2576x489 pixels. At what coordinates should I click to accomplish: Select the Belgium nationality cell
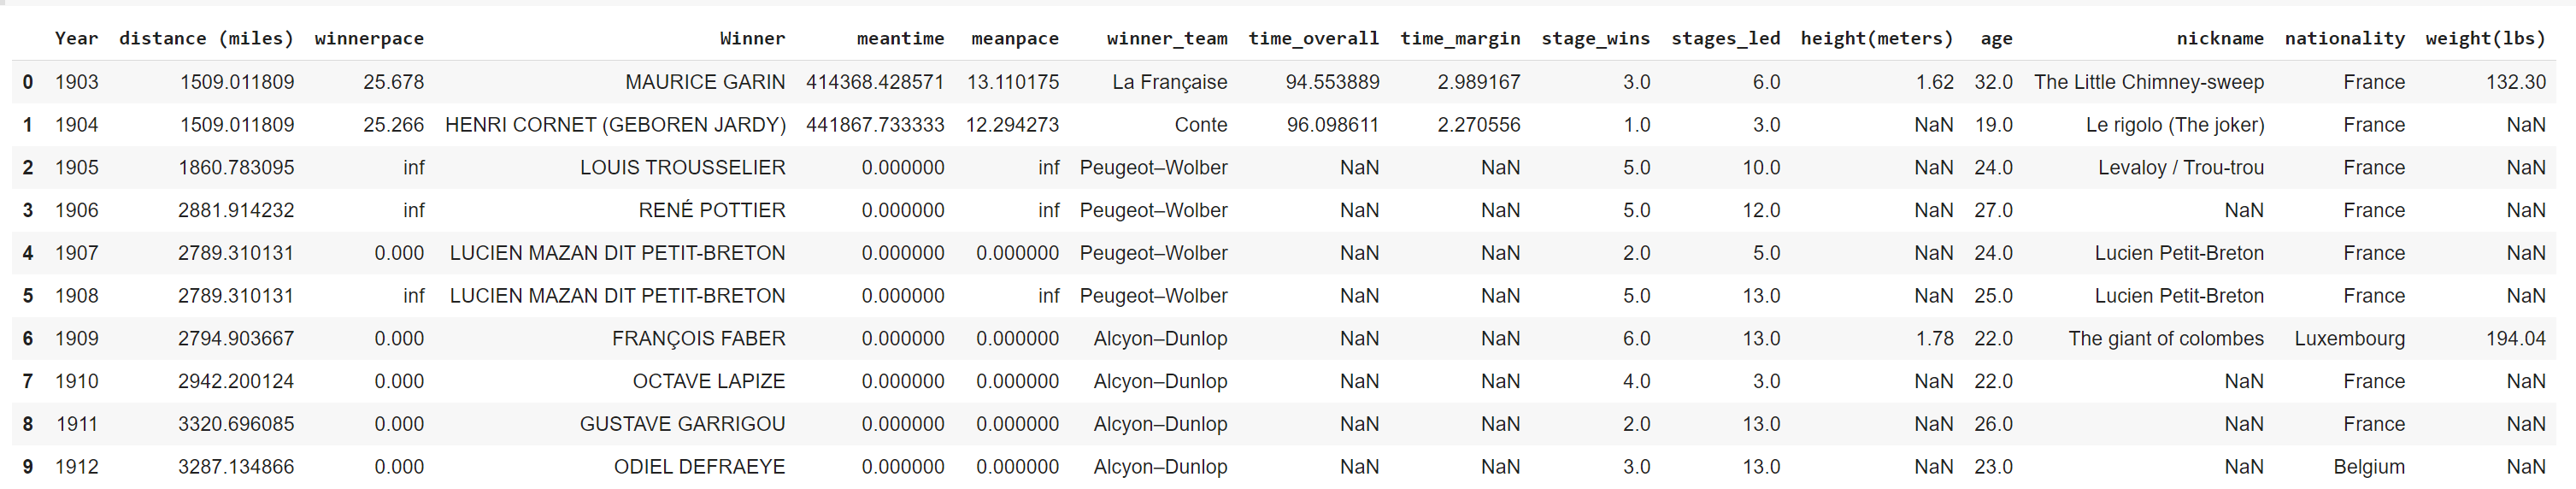tap(2368, 467)
